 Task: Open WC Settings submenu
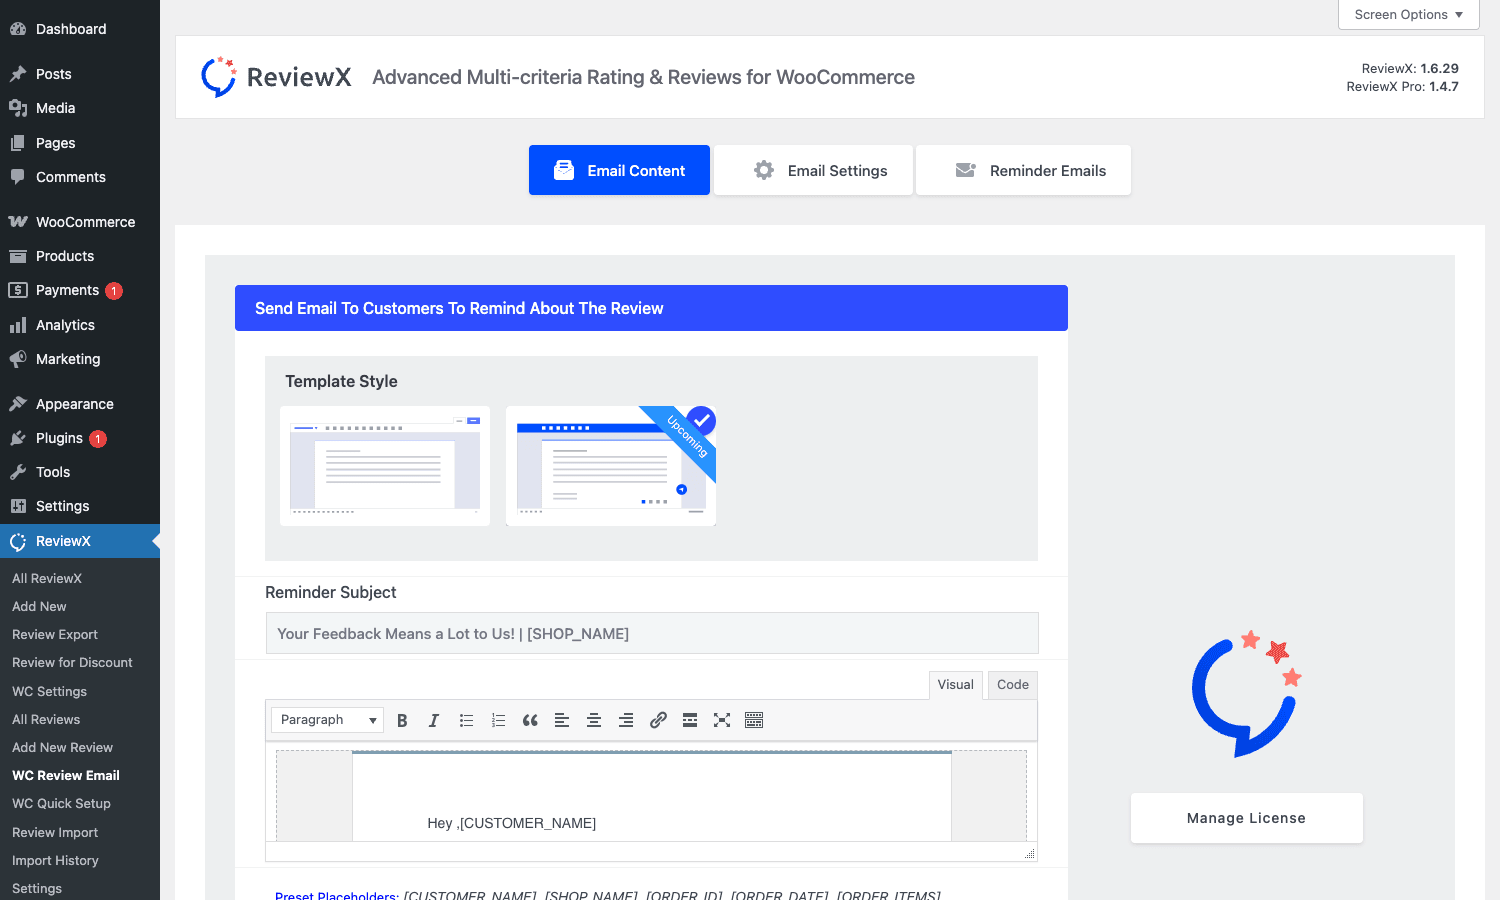[49, 691]
